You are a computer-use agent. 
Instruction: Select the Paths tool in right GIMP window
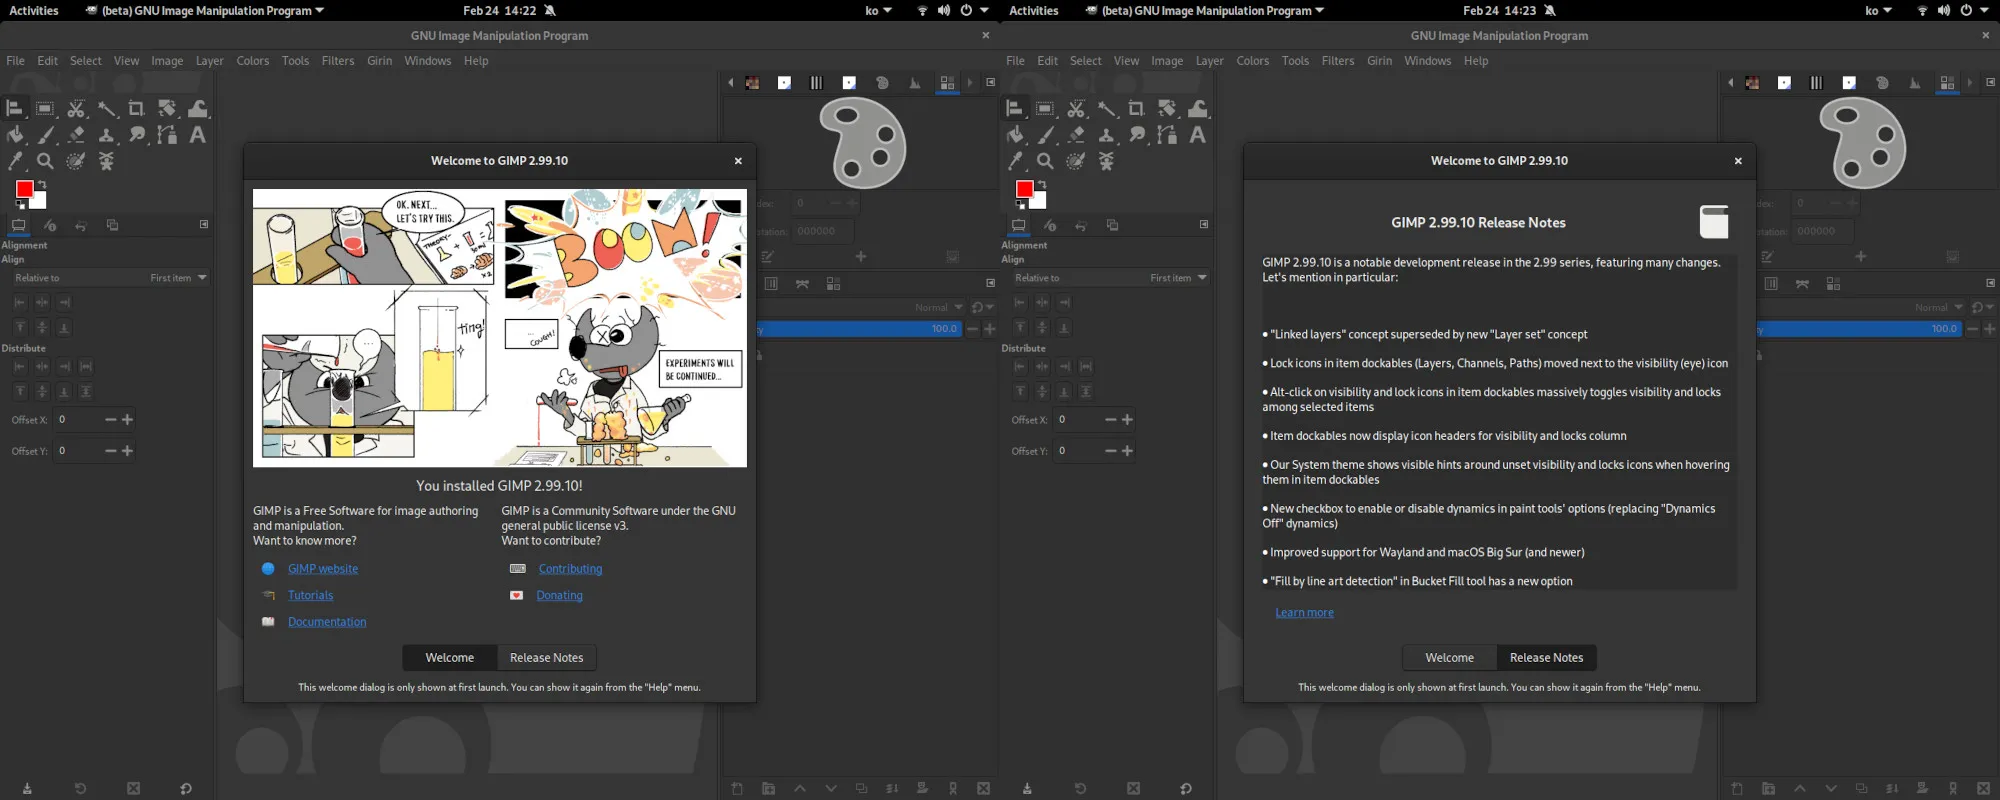pyautogui.click(x=1167, y=135)
